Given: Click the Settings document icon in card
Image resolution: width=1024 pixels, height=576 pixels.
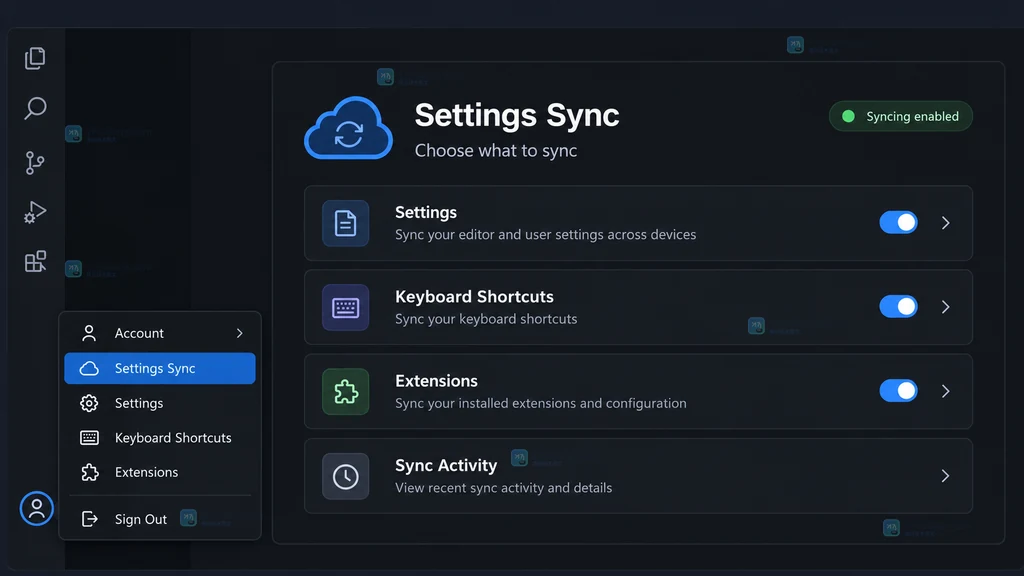Looking at the screenshot, I should pos(345,223).
